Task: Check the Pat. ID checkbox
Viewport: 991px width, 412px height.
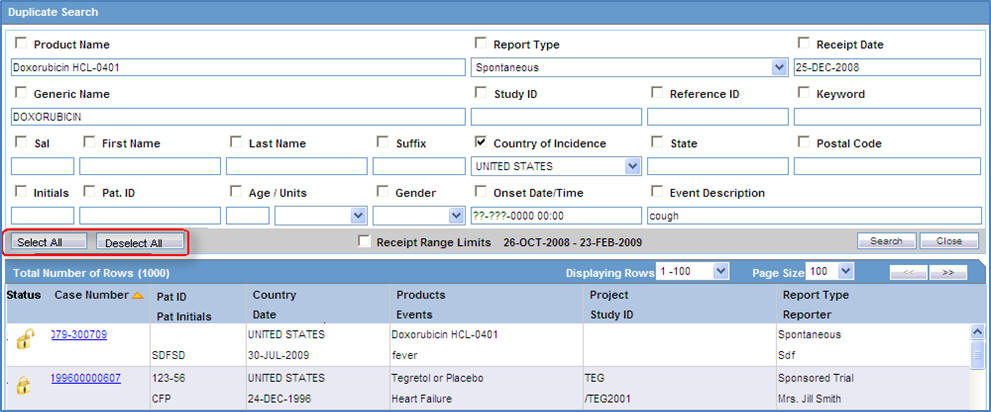Action: pyautogui.click(x=89, y=191)
